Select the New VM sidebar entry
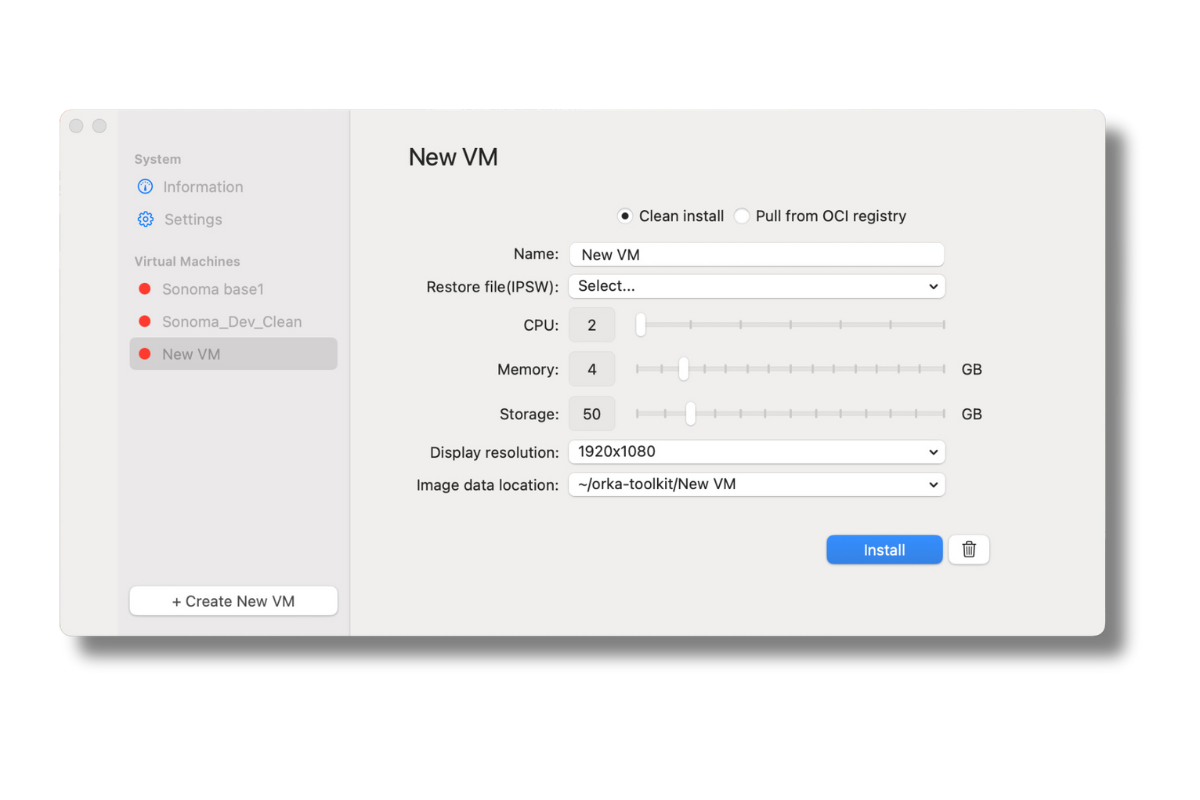This screenshot has width=1200, height=800. click(233, 354)
